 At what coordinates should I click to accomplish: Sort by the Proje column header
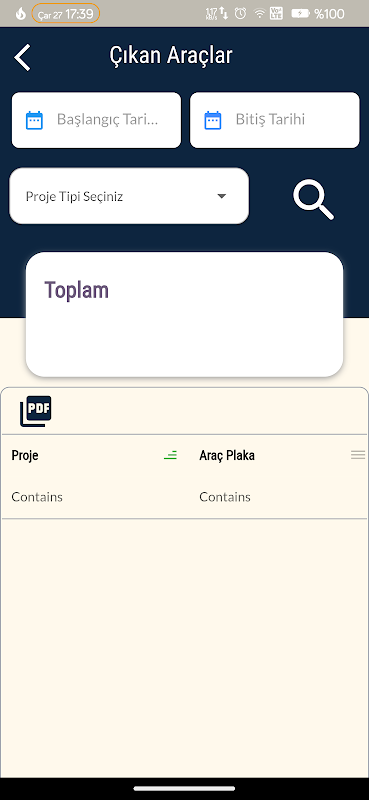click(25, 455)
